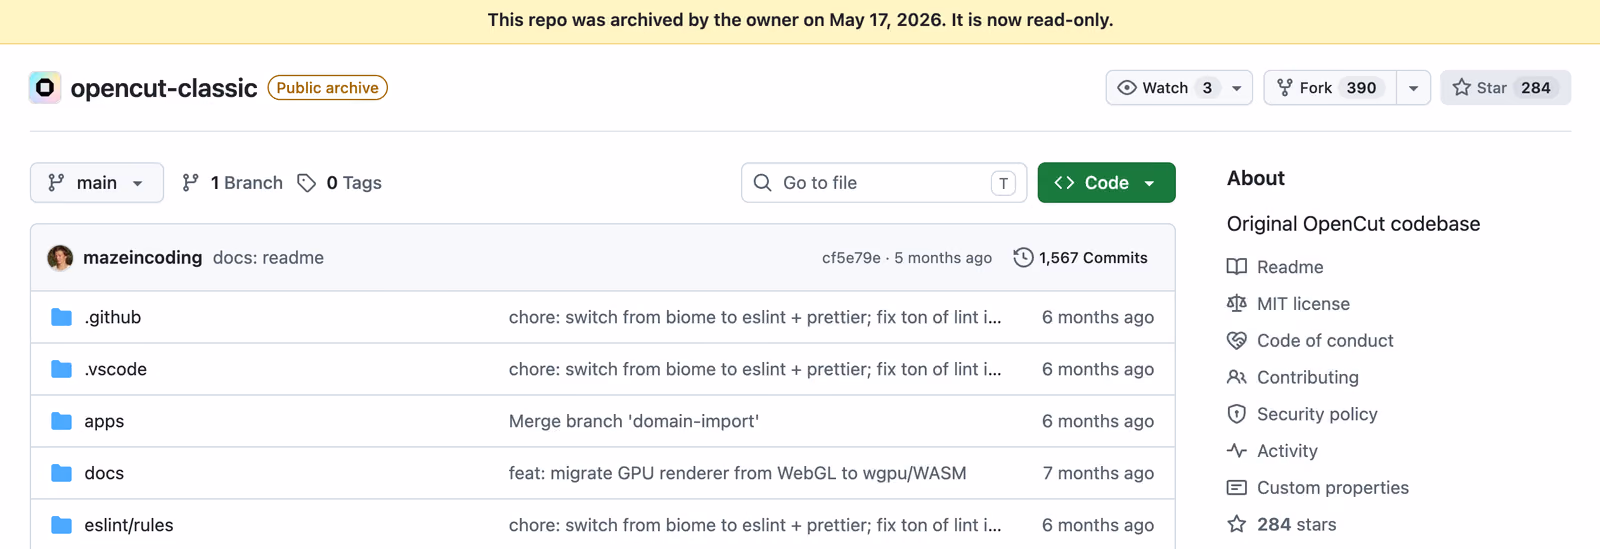
Task: Open 284 stars link
Action: (1296, 524)
